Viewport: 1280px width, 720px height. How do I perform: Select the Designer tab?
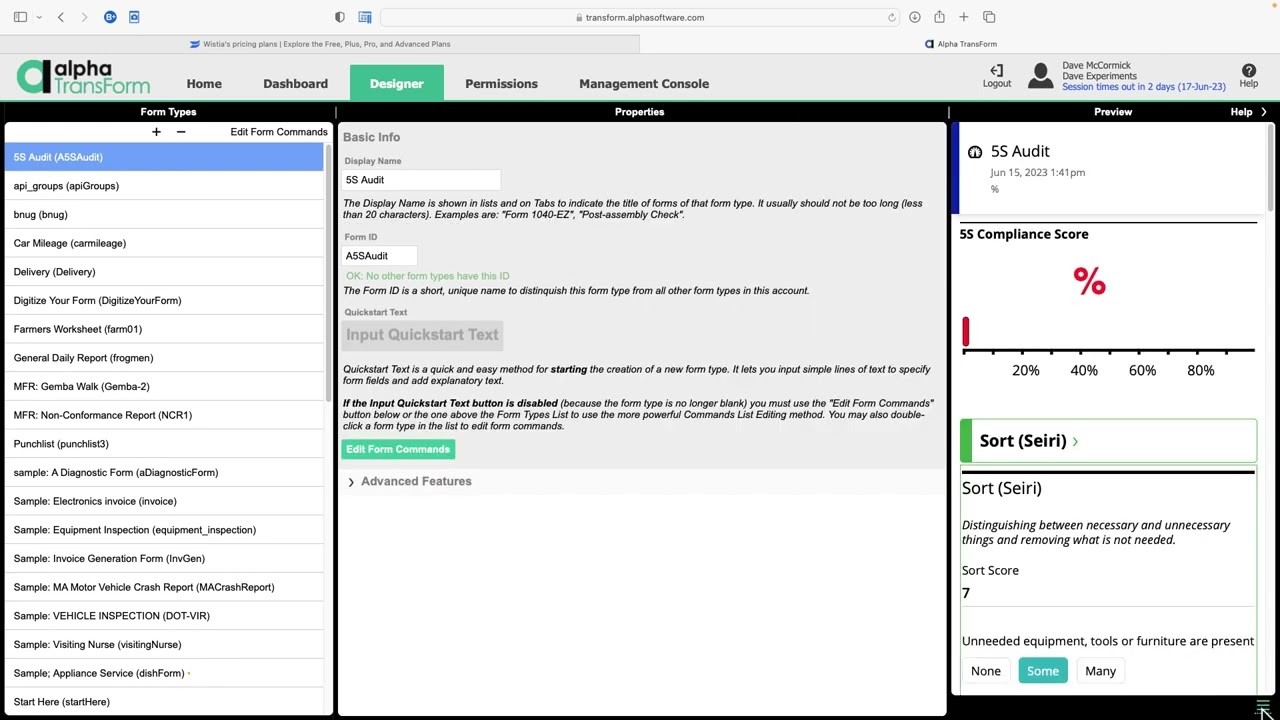(397, 84)
